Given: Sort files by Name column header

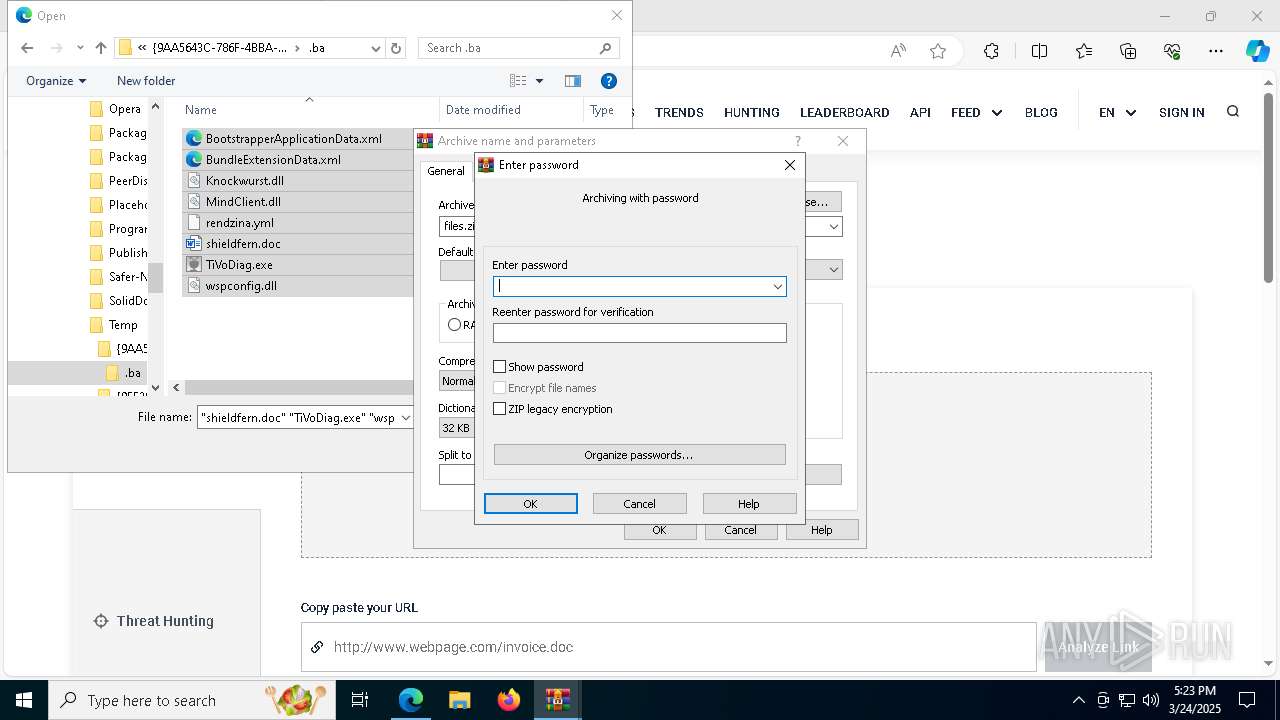Looking at the screenshot, I should click(x=201, y=110).
